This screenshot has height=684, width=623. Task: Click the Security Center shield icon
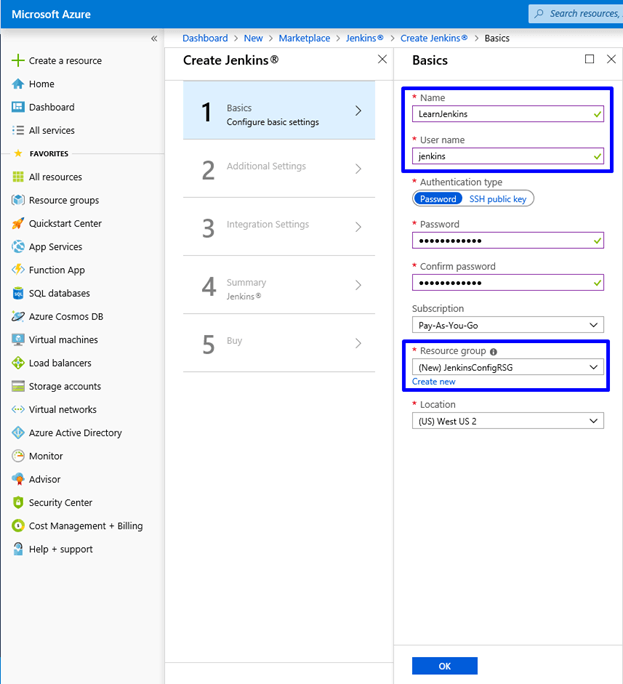pyautogui.click(x=18, y=502)
